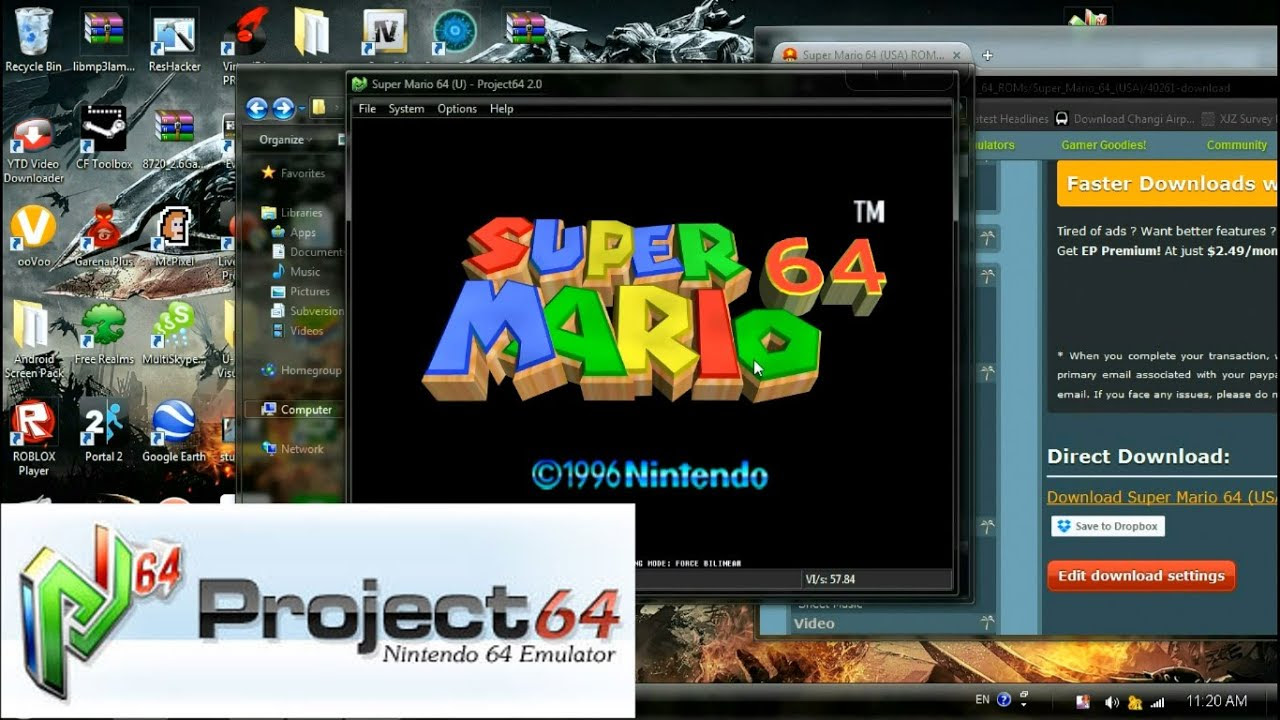Open the Android Screen Pack folder
This screenshot has width=1280, height=720.
tap(33, 338)
